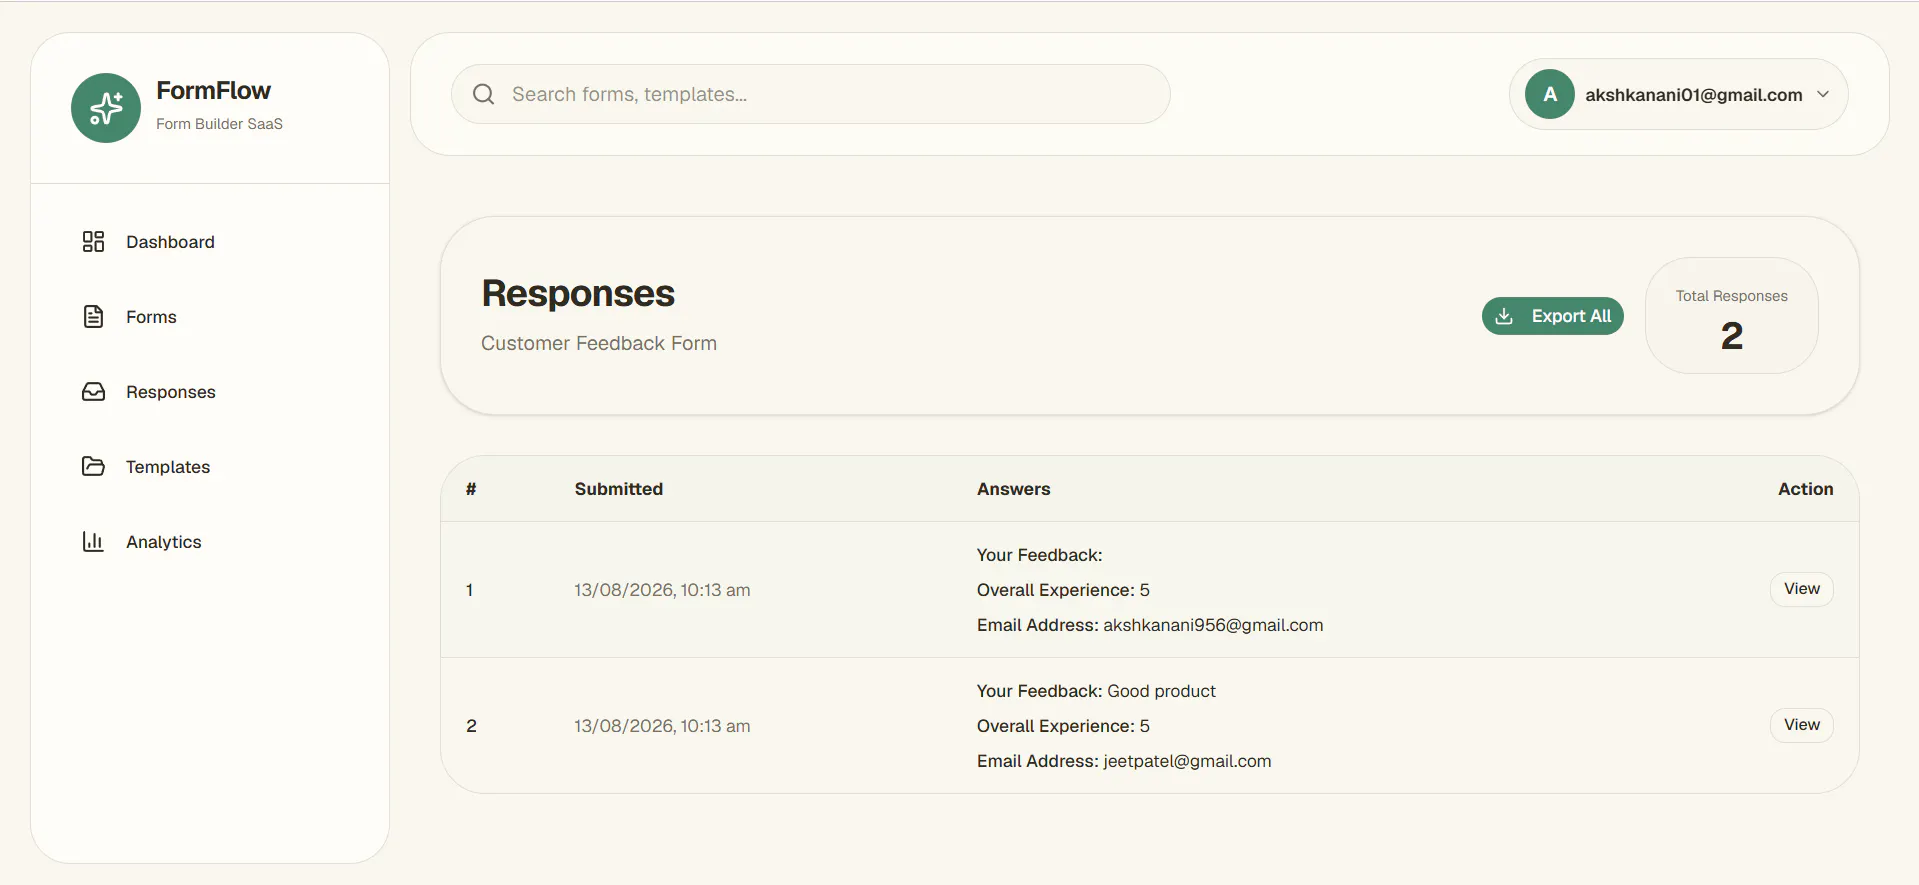The image size is (1919, 885).
Task: Click the FormFlow brand title
Action: pos(213,91)
